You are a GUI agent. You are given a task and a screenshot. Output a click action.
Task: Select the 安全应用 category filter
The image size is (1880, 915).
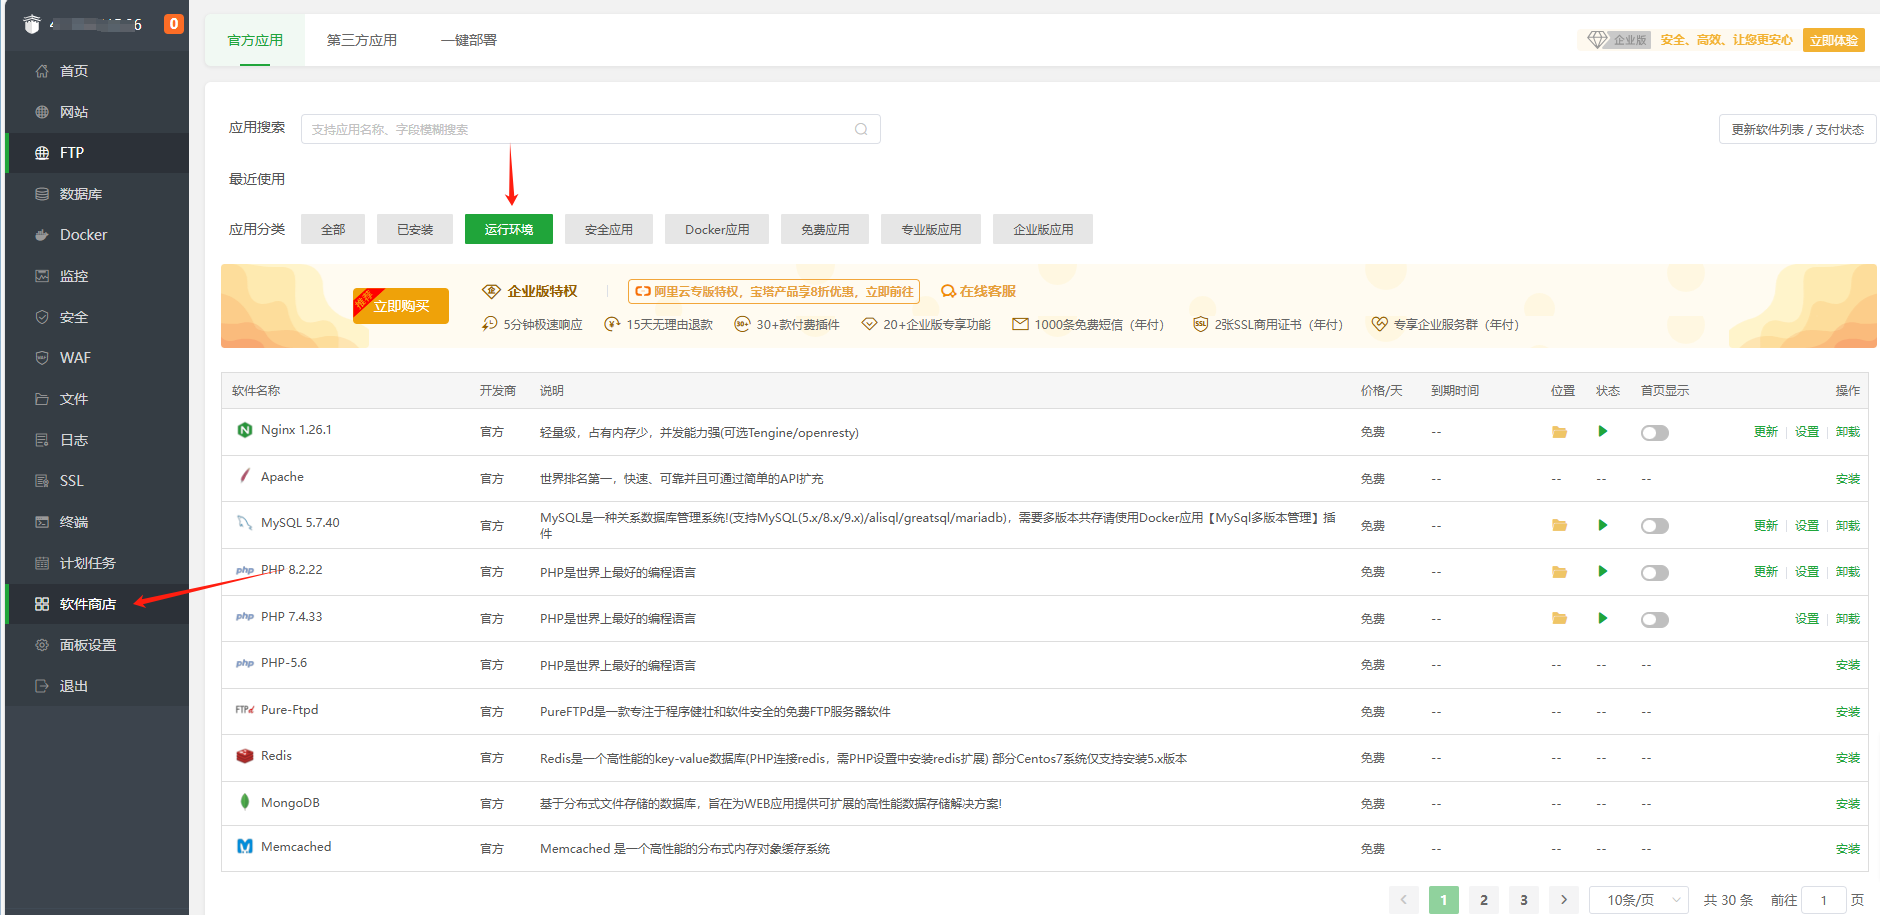click(x=609, y=229)
